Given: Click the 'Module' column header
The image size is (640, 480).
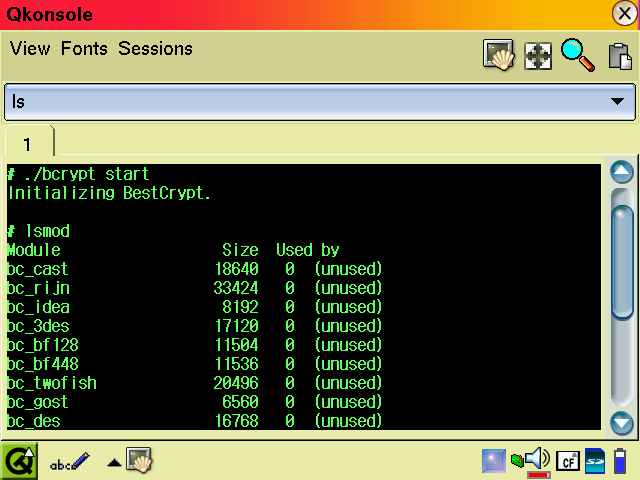Looking at the screenshot, I should pos(34,250).
